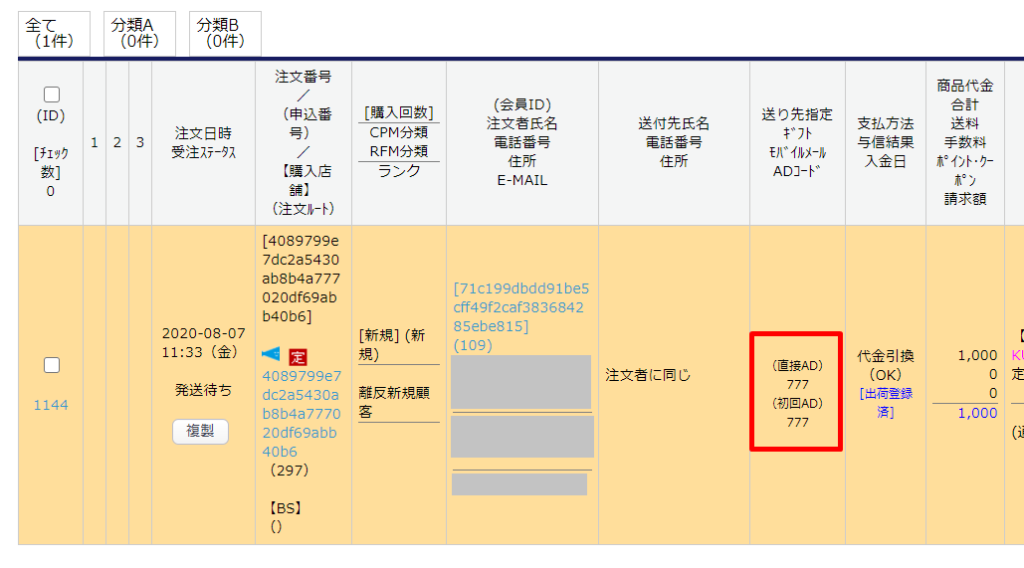Image resolution: width=1024 pixels, height=568 pixels.
Task: Click the 購入回数 CPM分類 header
Action: [398, 142]
